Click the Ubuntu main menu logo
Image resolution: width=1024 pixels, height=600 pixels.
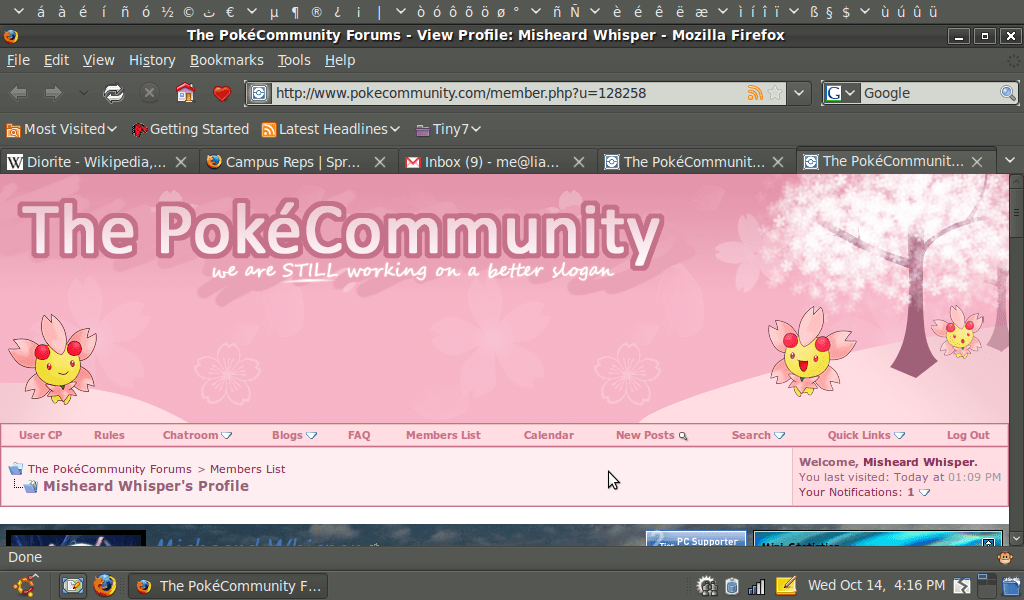coord(26,586)
